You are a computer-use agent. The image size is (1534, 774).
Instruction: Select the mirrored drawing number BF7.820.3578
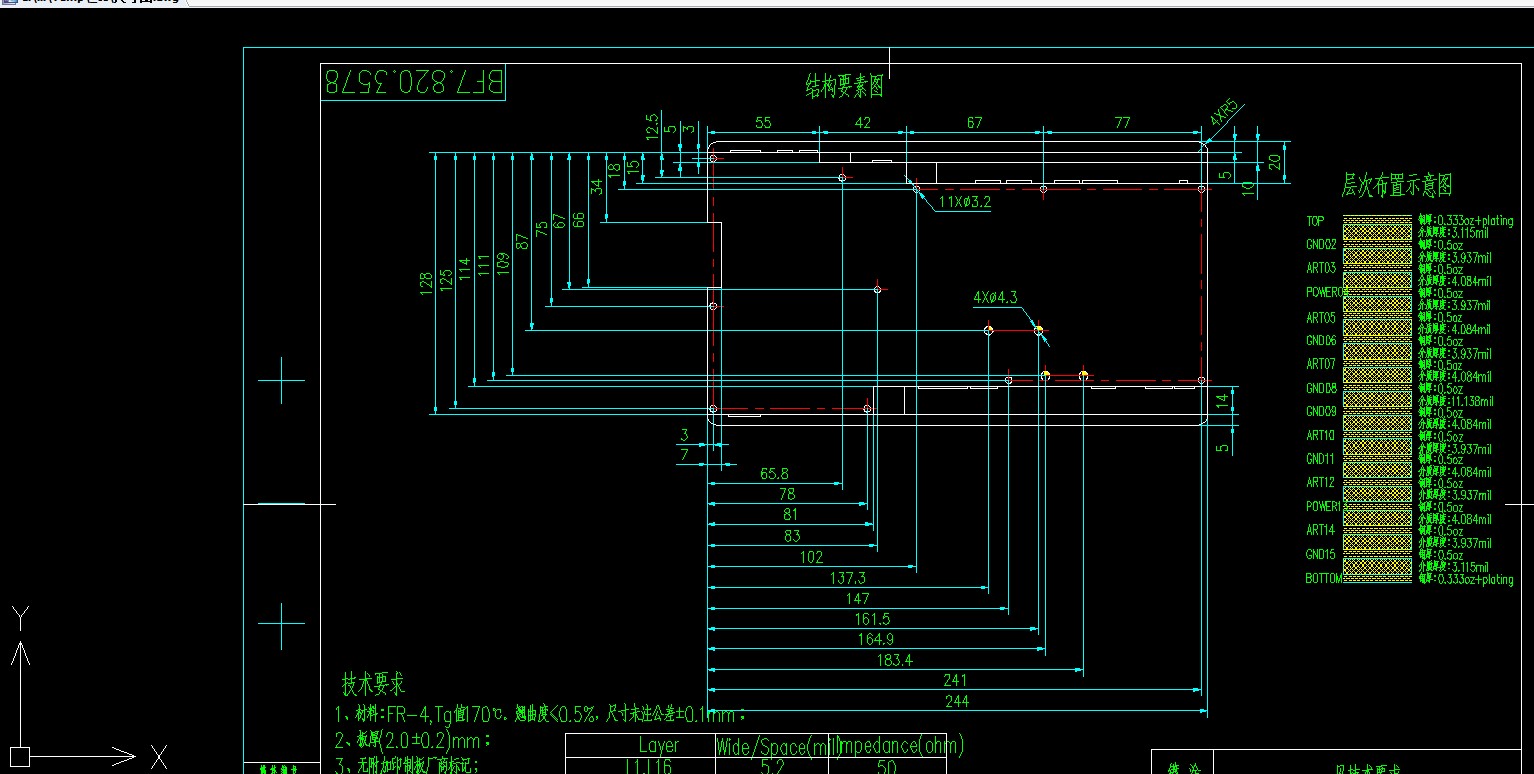click(413, 83)
